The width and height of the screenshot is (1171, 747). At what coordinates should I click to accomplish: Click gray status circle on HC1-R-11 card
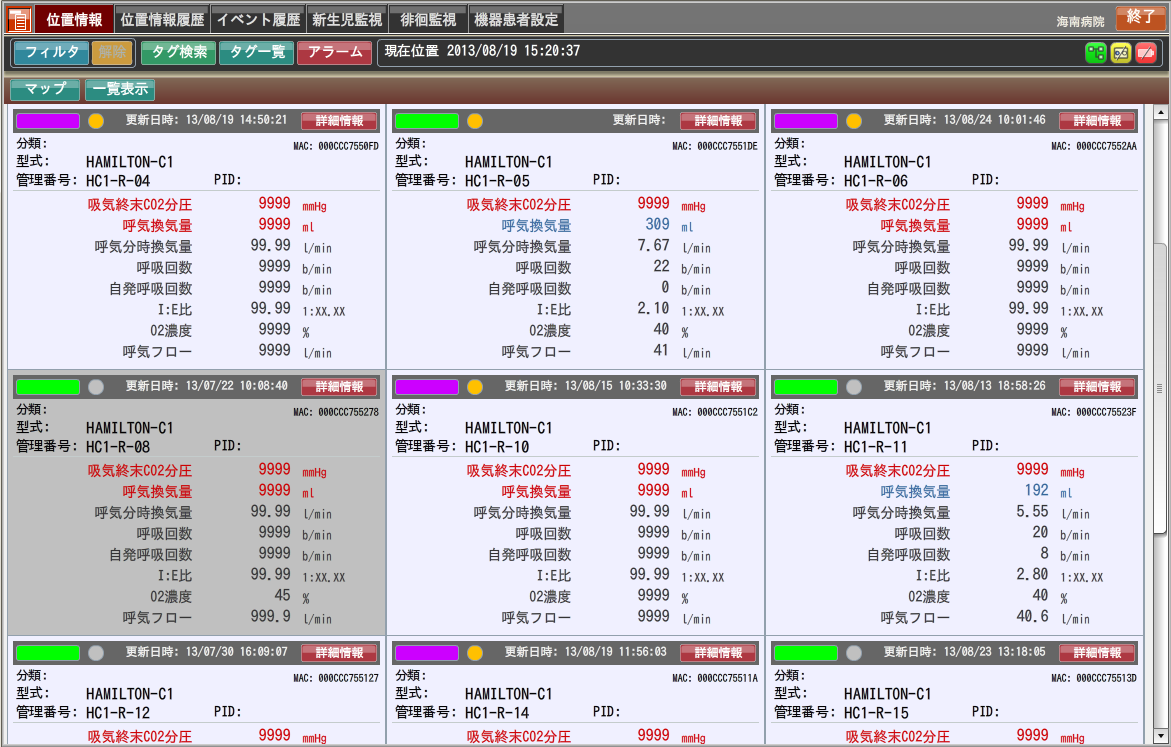(854, 387)
